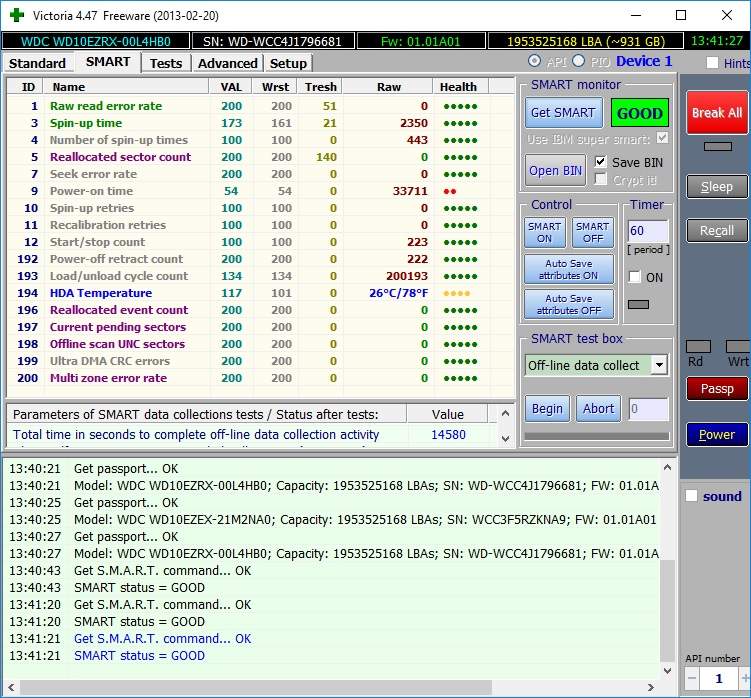Click the log panel scroll down arrow

pyautogui.click(x=668, y=671)
